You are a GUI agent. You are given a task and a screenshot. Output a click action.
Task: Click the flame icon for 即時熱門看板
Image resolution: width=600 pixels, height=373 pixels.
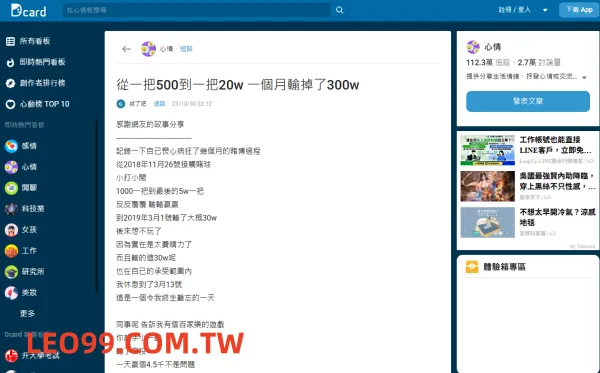[10, 62]
